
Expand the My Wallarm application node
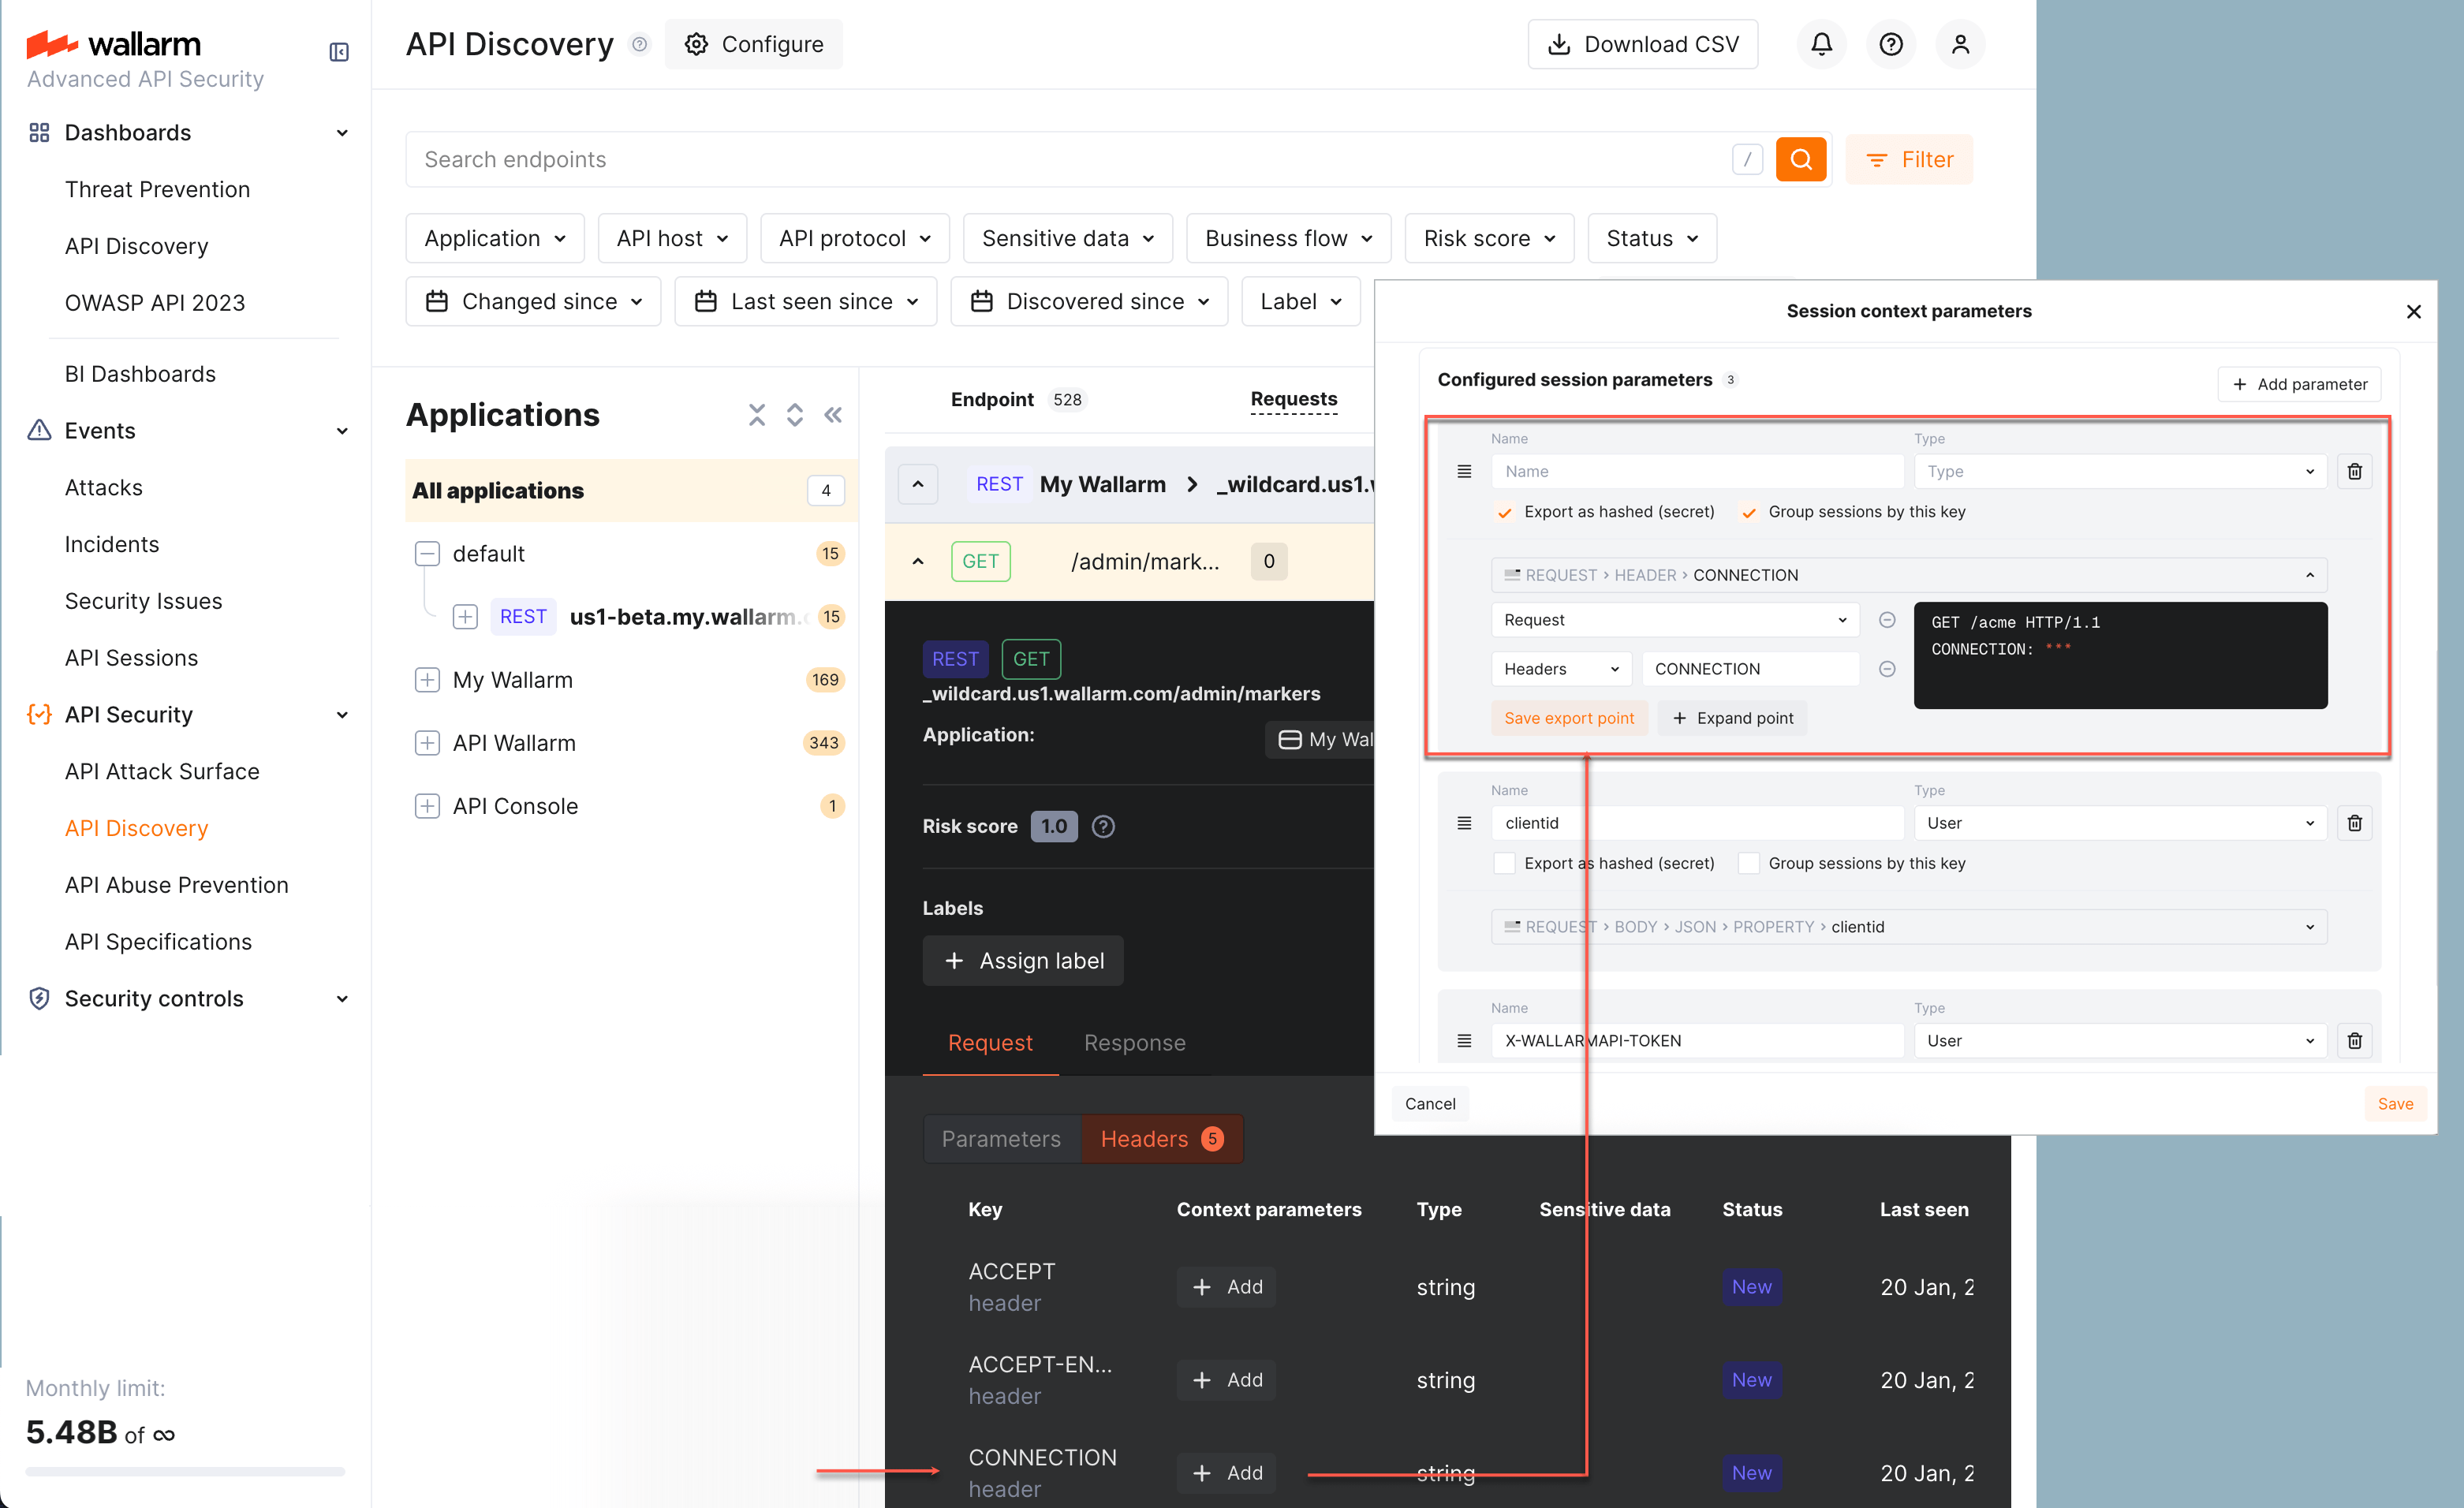point(428,679)
